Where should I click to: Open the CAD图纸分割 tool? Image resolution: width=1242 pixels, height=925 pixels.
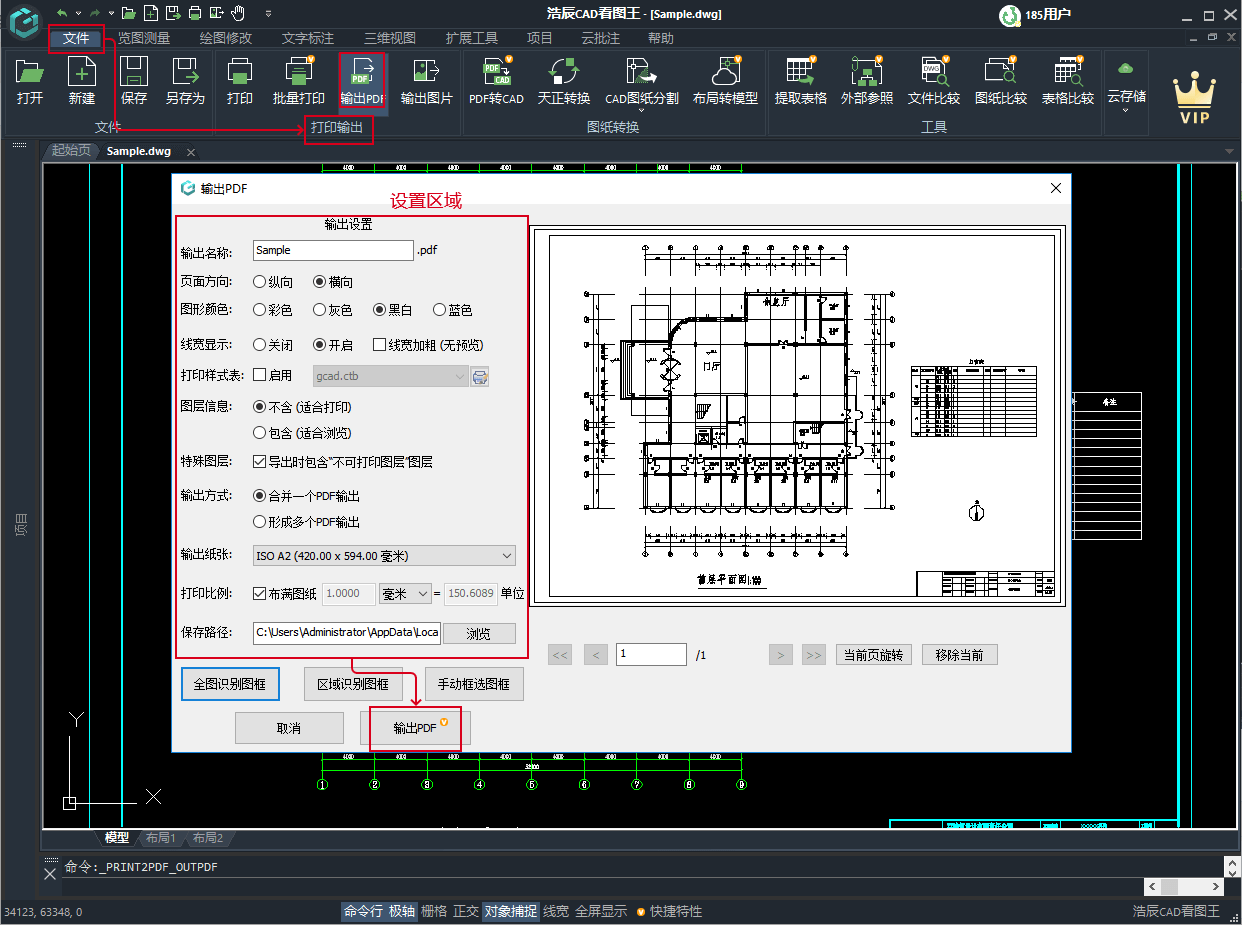[641, 80]
